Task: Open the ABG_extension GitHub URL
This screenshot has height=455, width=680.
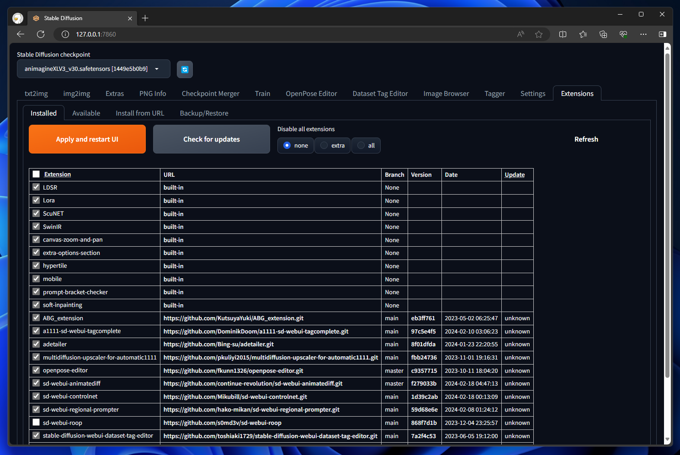Action: 233,318
